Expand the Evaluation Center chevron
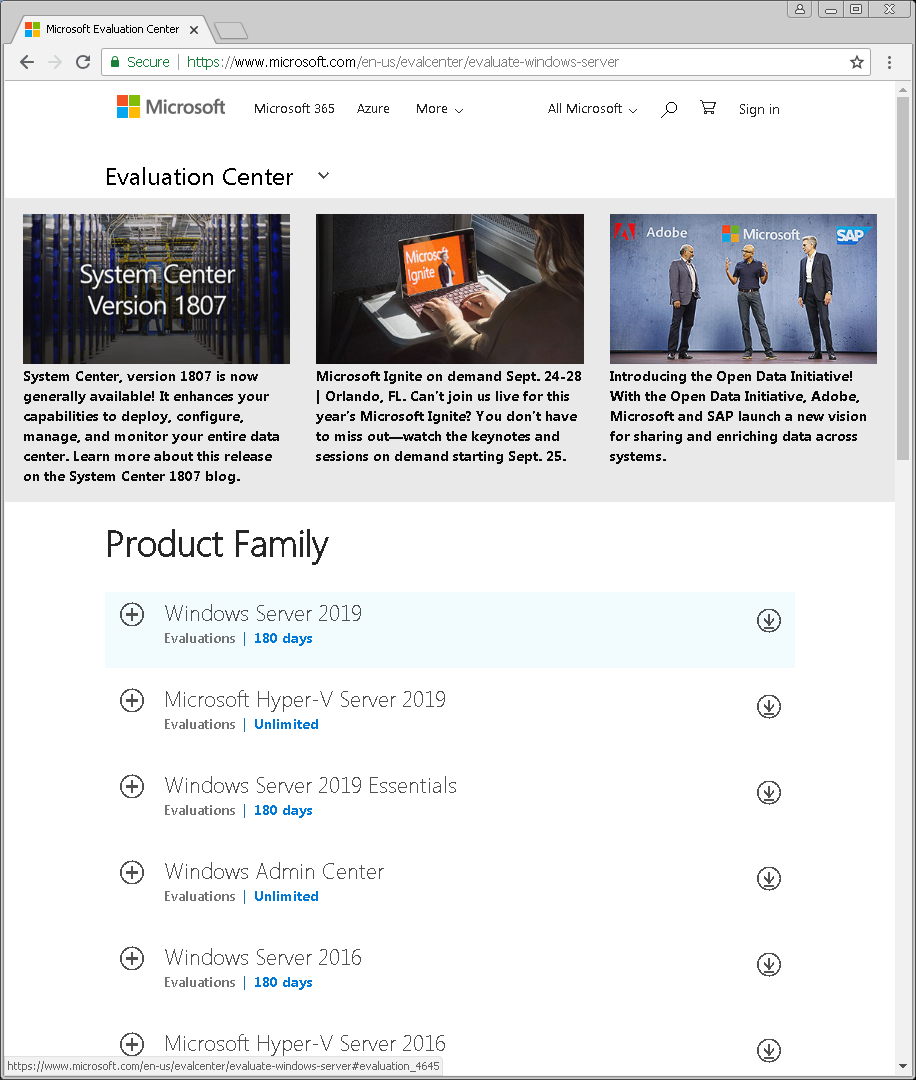The width and height of the screenshot is (916, 1080). click(323, 176)
